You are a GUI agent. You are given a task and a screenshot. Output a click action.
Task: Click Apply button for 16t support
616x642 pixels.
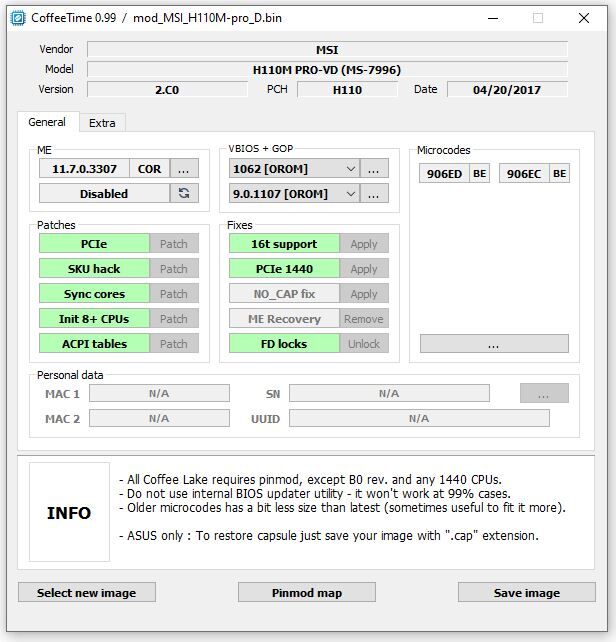[x=364, y=244]
